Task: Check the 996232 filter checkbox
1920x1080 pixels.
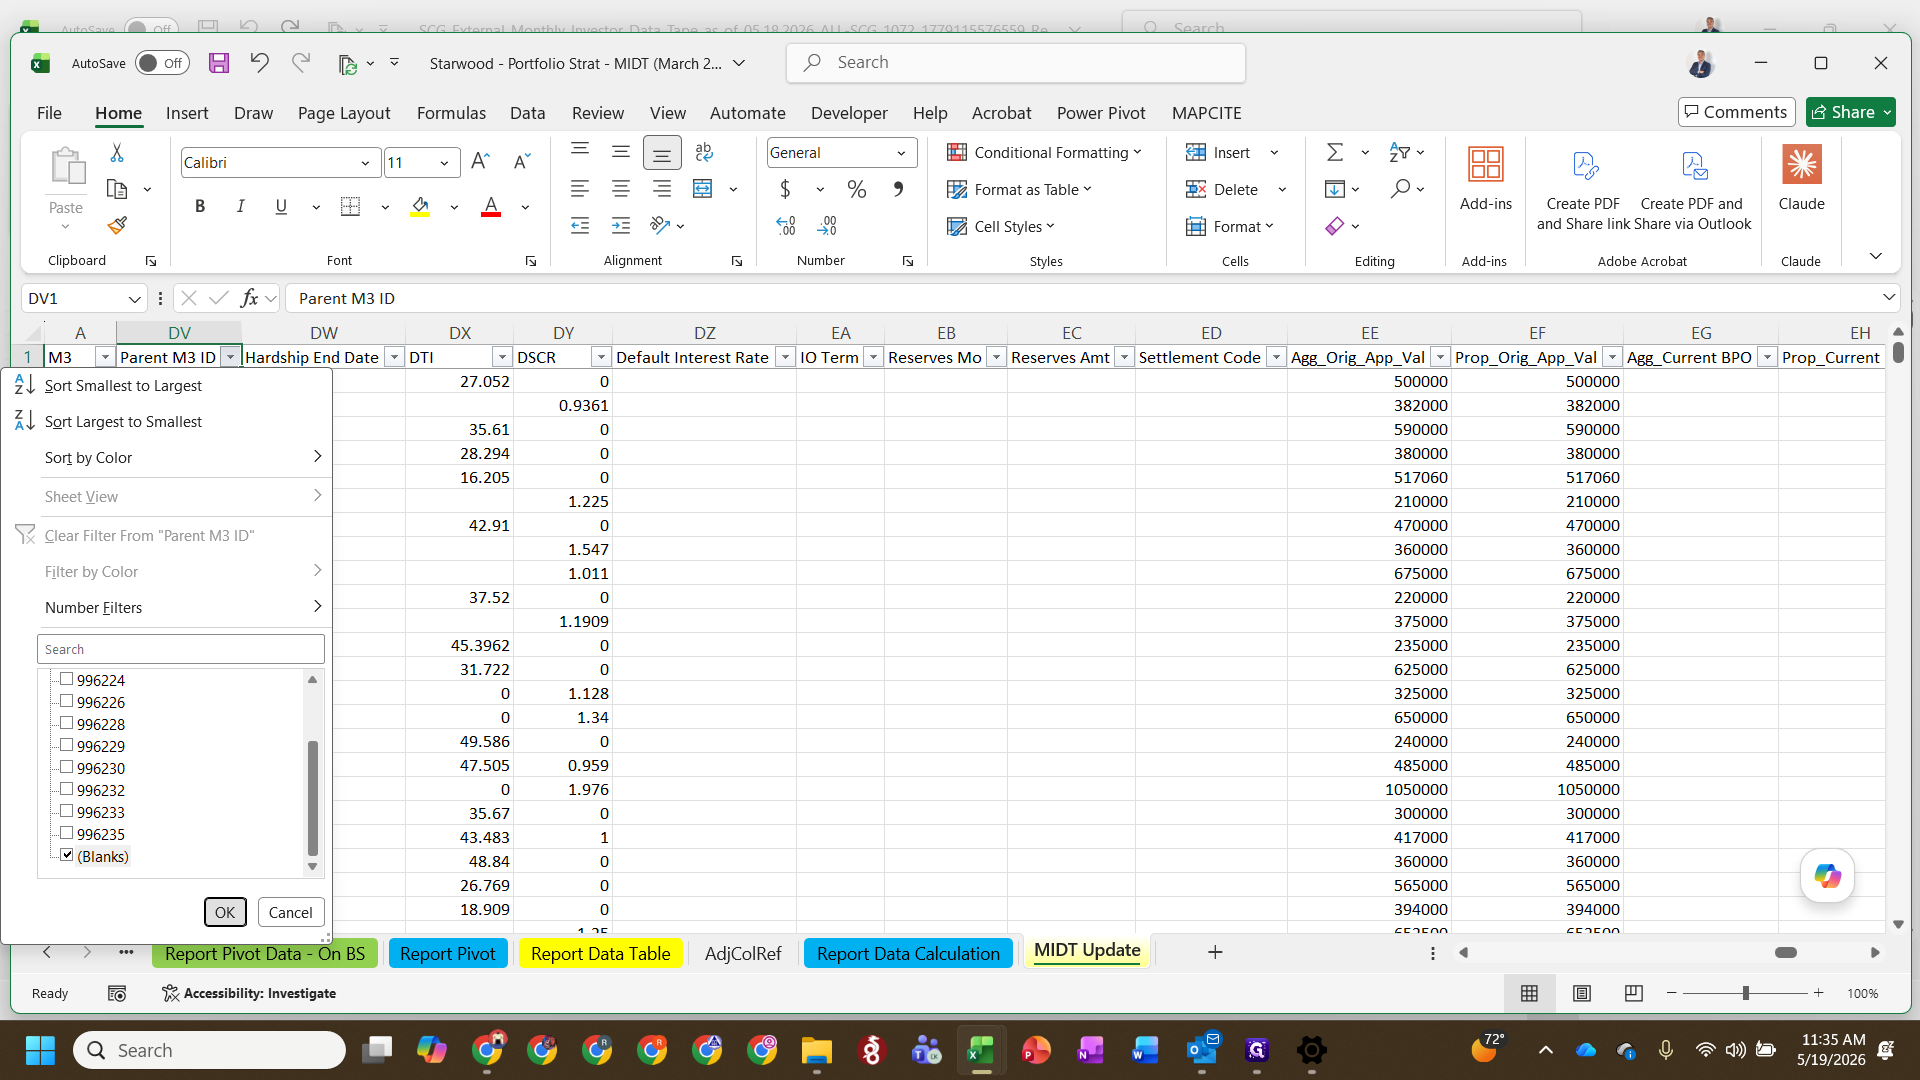Action: click(x=67, y=789)
